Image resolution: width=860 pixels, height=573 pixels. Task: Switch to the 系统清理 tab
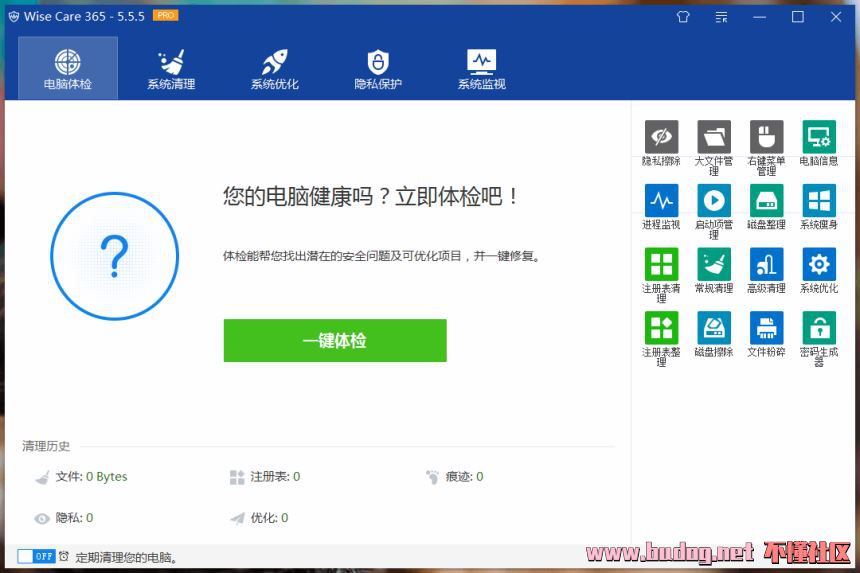(171, 69)
